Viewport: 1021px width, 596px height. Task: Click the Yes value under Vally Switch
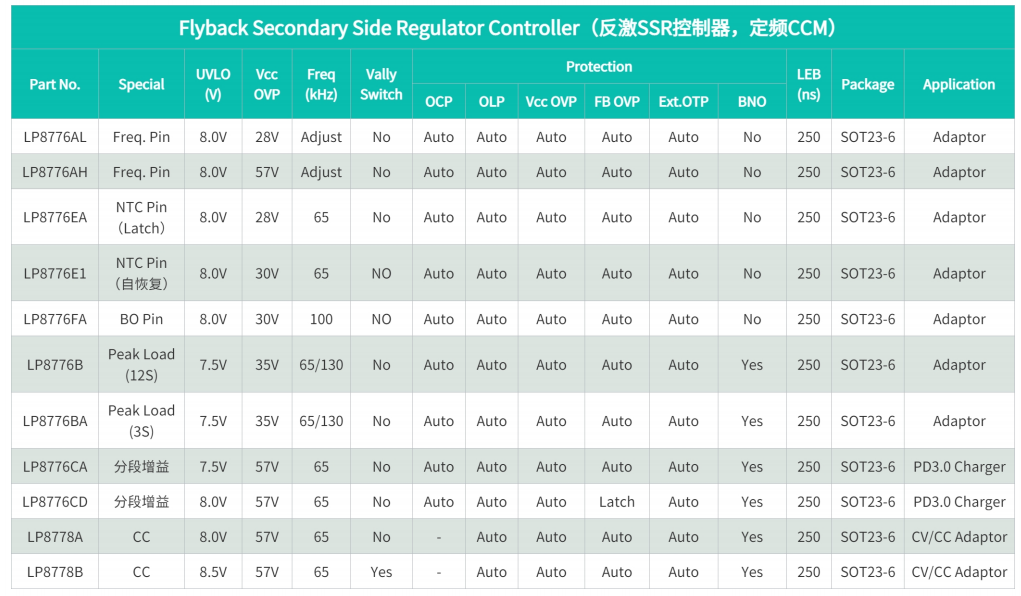click(x=382, y=572)
